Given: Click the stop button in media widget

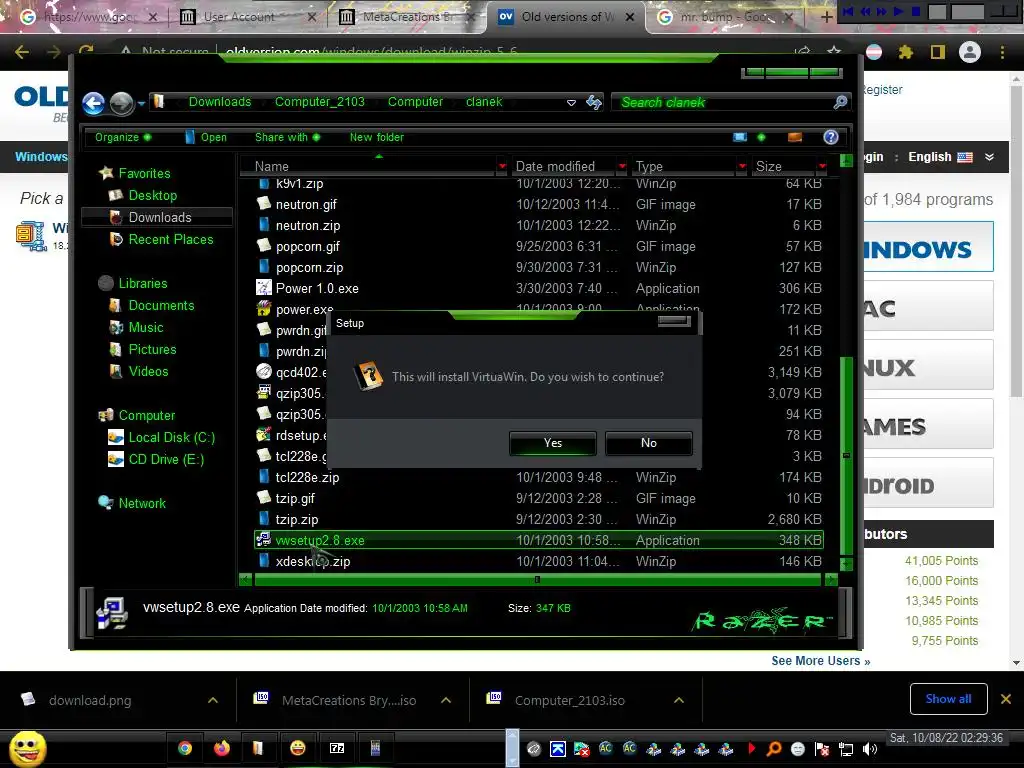Looking at the screenshot, I should coord(916,11).
